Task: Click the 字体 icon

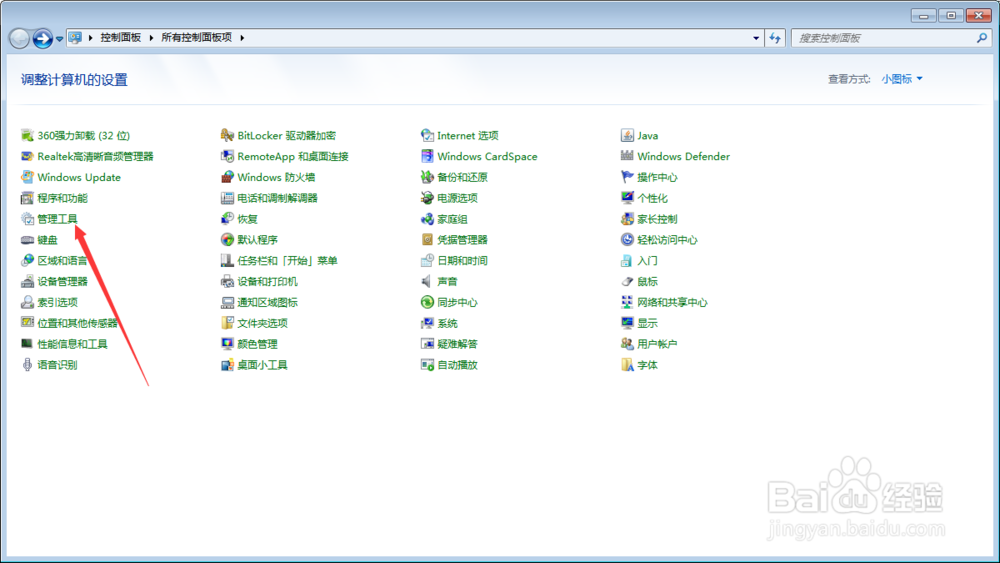Action: tap(627, 365)
